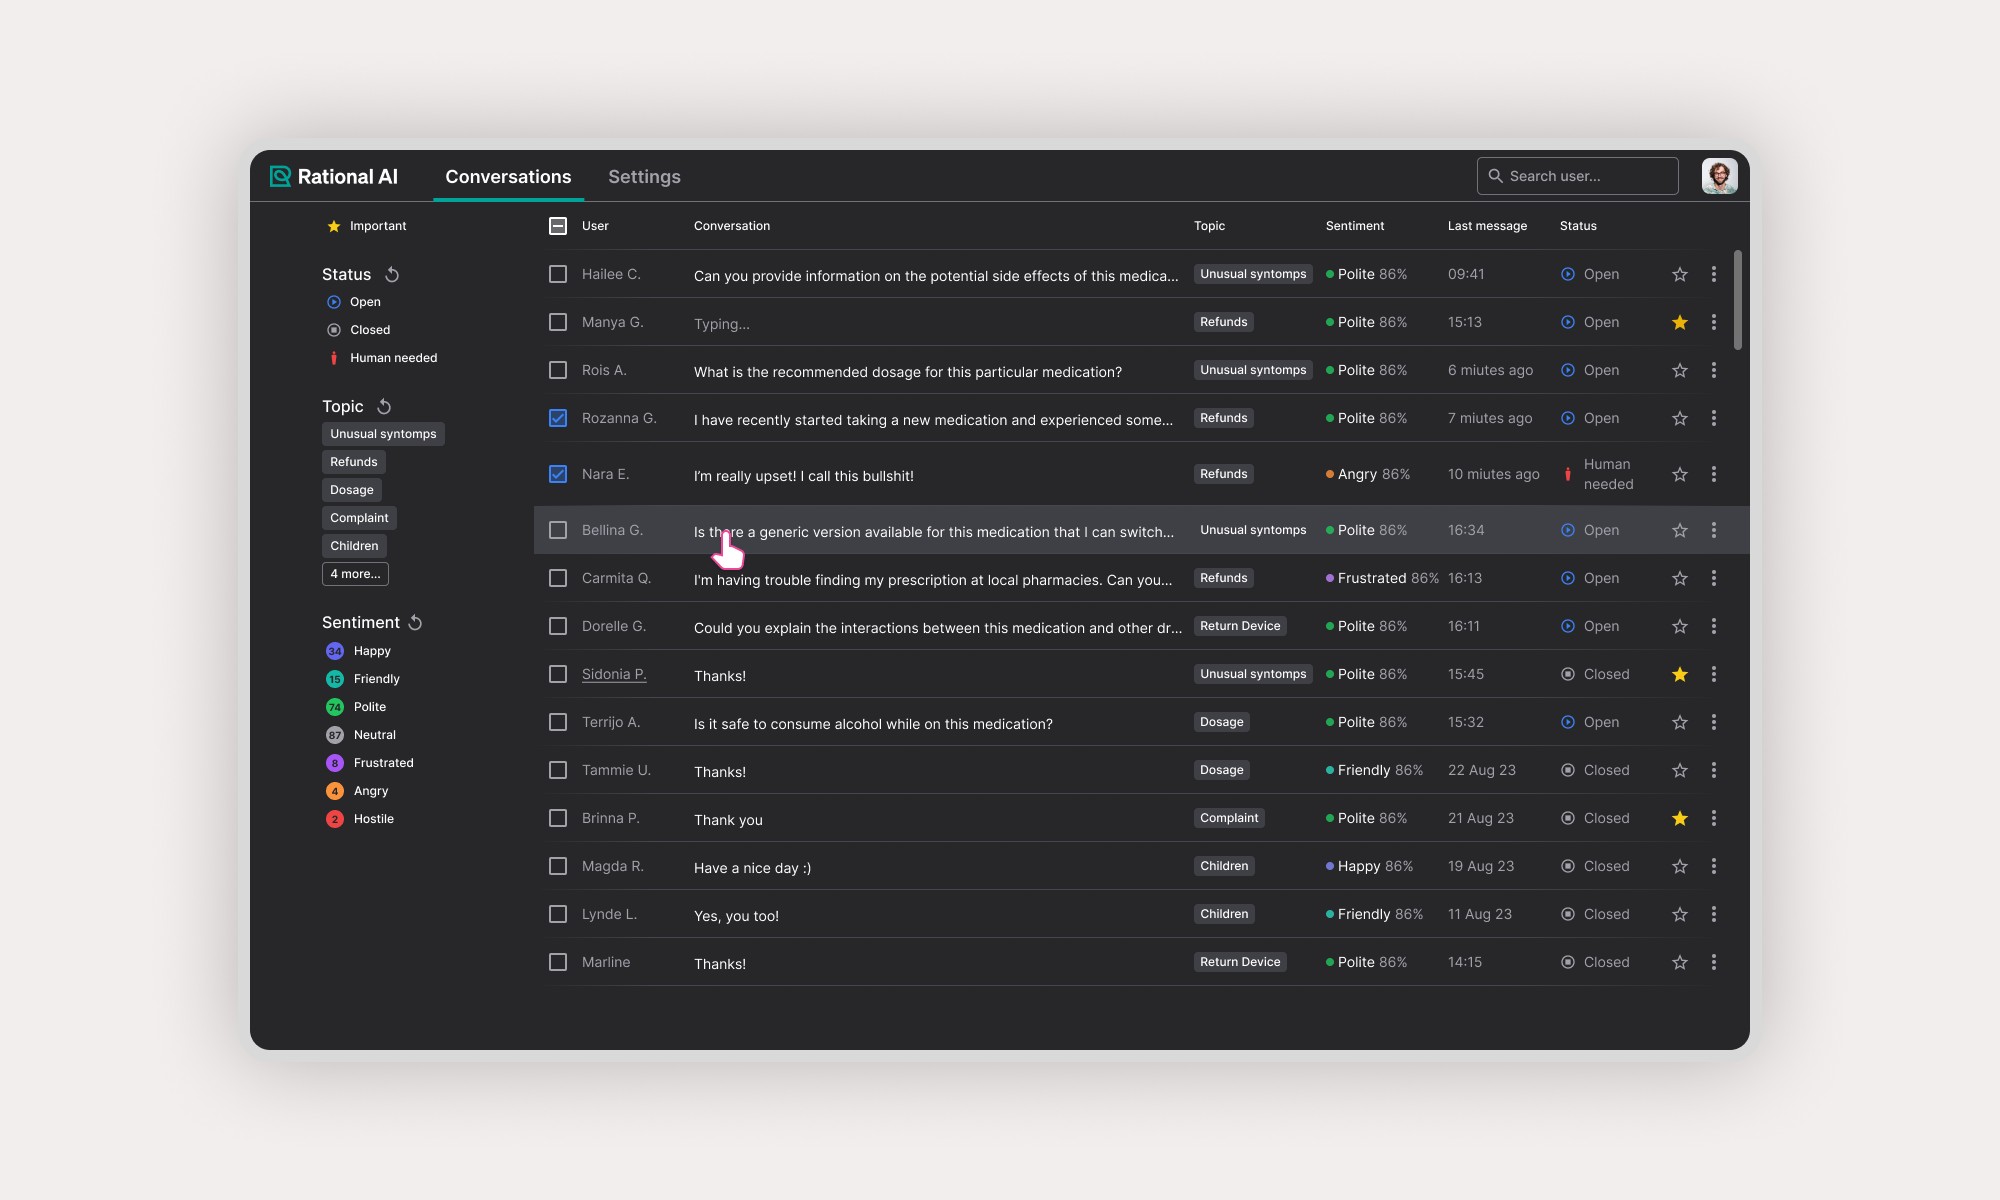2000x1200 pixels.
Task: Sort by the Sentiment column header
Action: coord(1355,226)
